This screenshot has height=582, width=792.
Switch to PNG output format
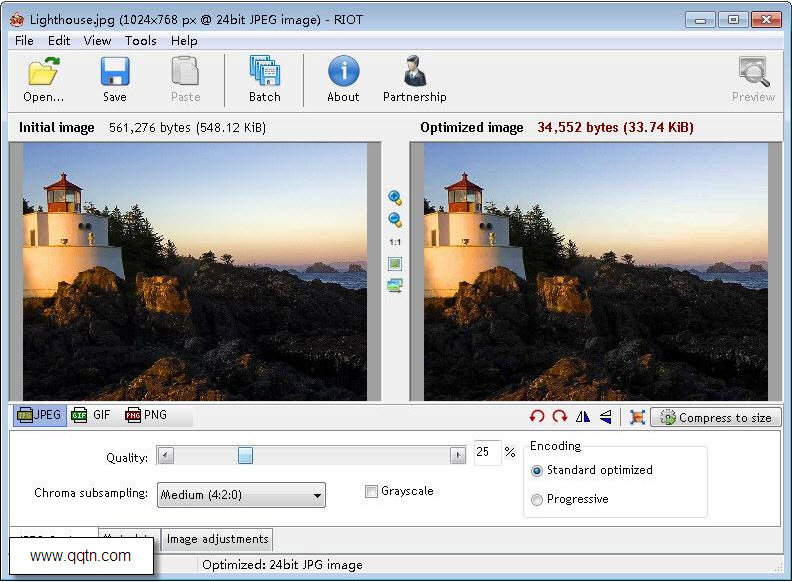tap(146, 415)
